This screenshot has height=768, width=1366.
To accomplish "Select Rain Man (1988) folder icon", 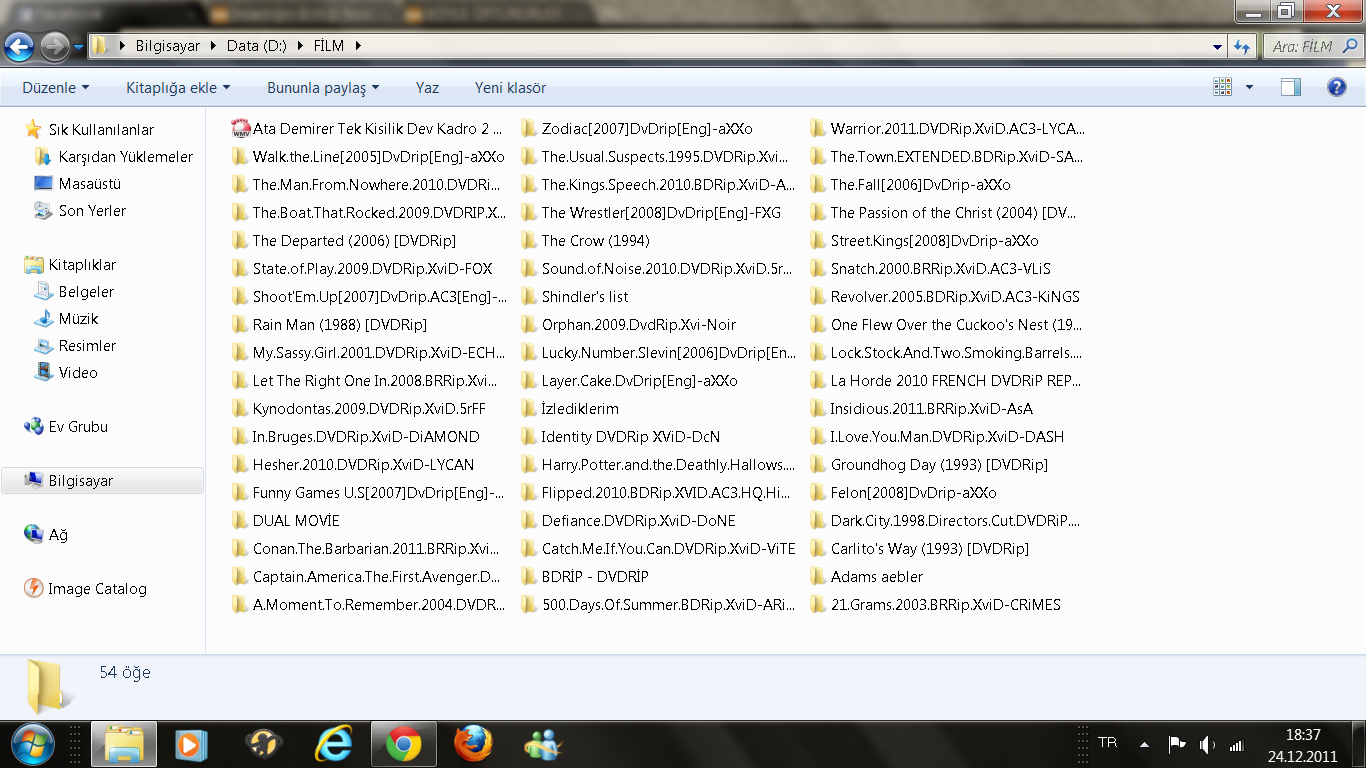I will pos(240,325).
